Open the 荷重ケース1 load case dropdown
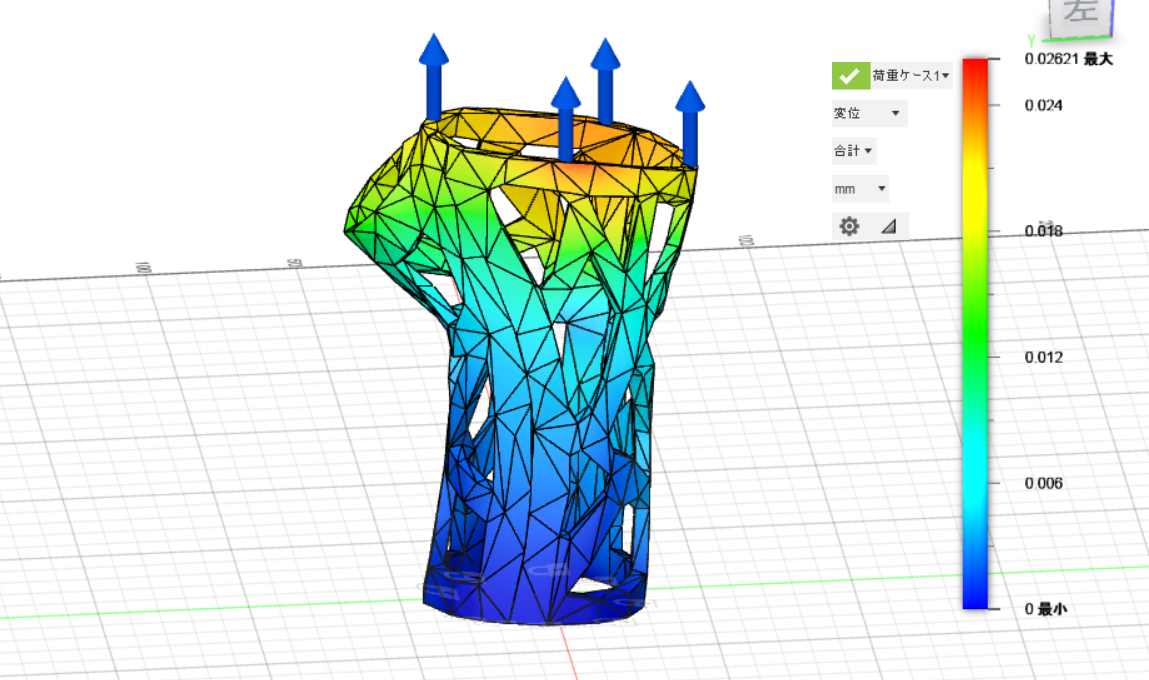The image size is (1149, 680). click(x=912, y=75)
